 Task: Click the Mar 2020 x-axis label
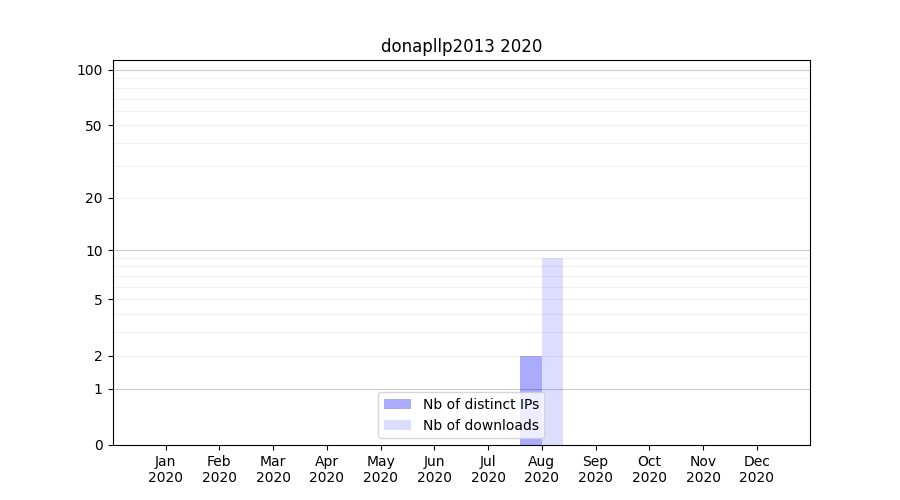(x=273, y=469)
